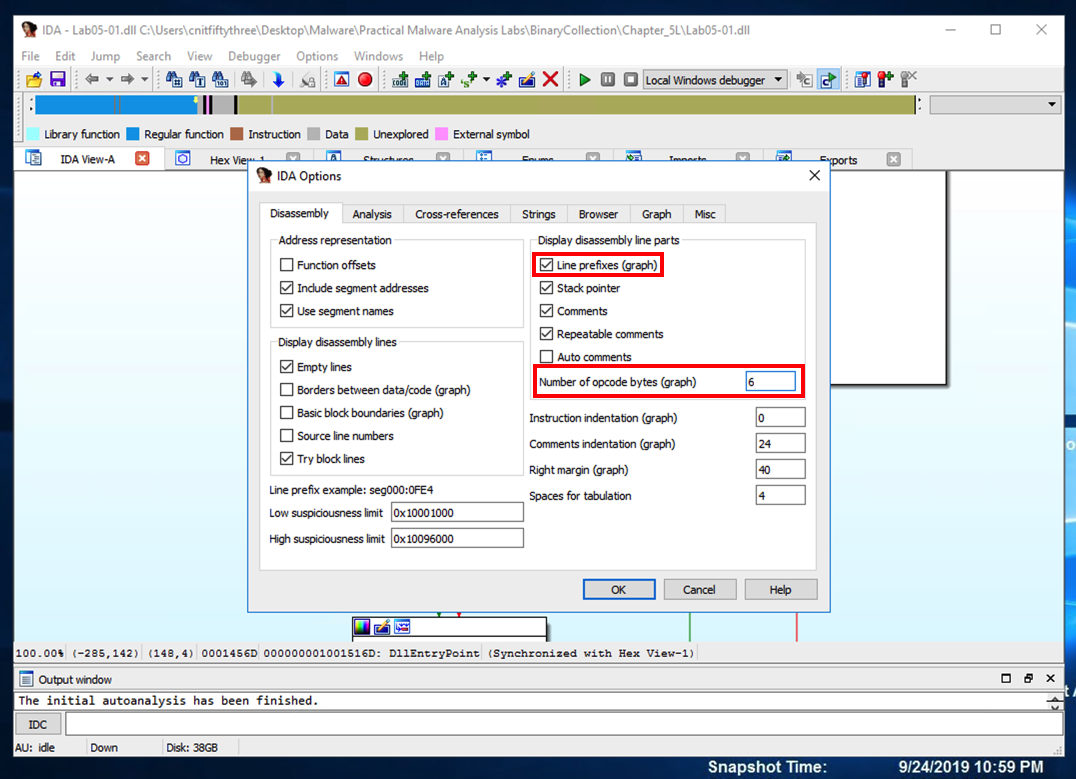Uncheck Use segment names
Screen dimensions: 1076x779
tap(287, 311)
